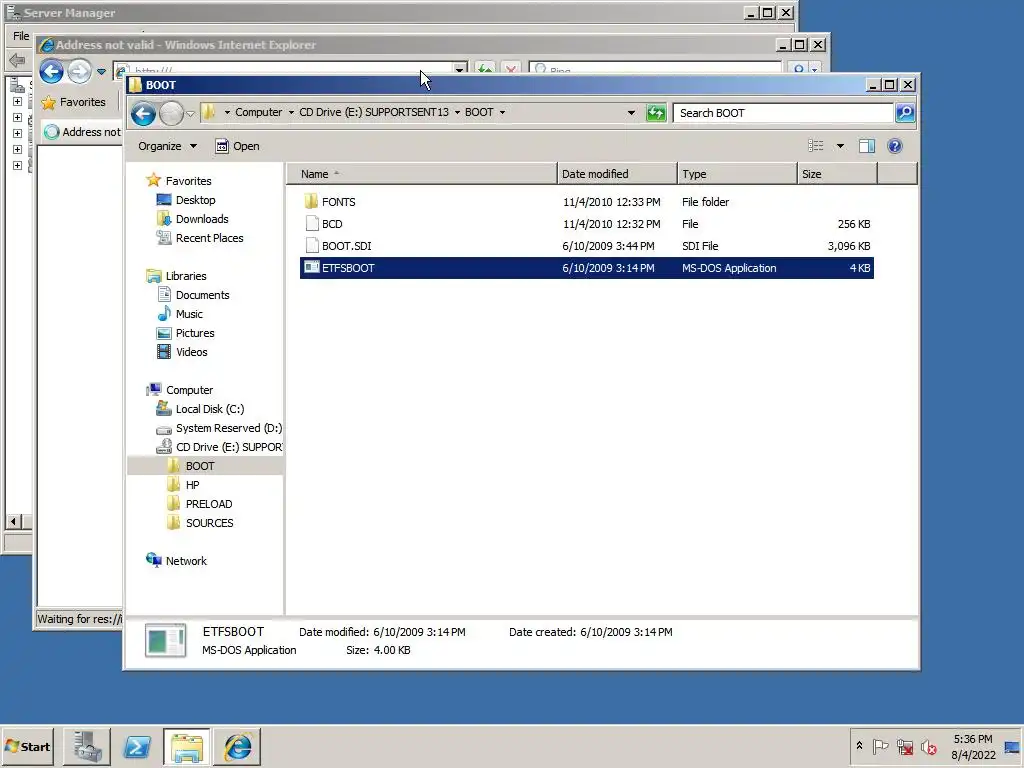Open the PRELOAD folder in navigation tree
Image resolution: width=1024 pixels, height=768 pixels.
click(x=208, y=504)
